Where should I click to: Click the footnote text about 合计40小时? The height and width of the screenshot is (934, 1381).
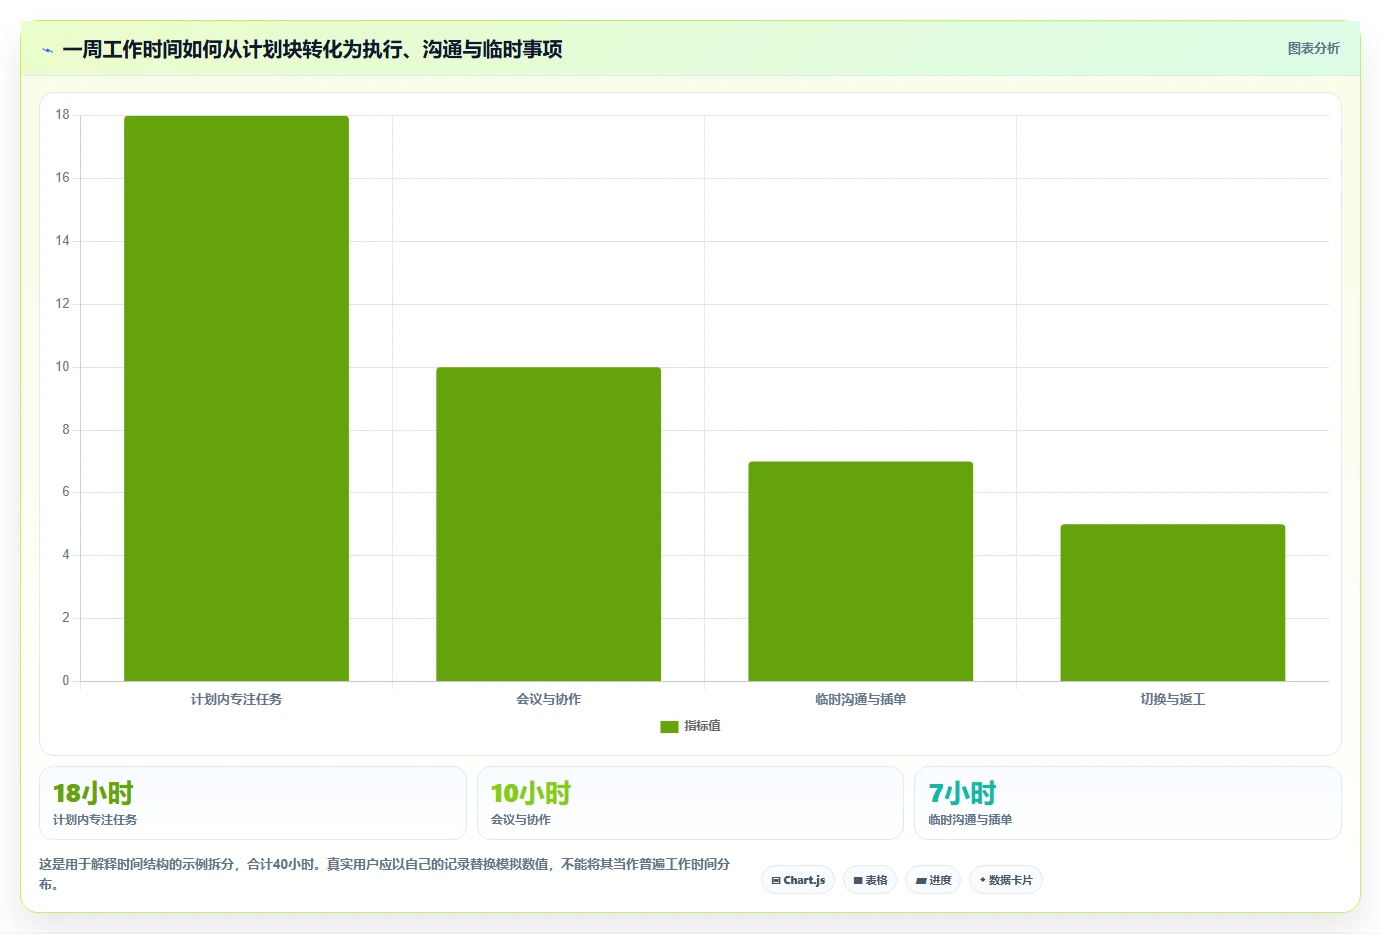[x=385, y=874]
